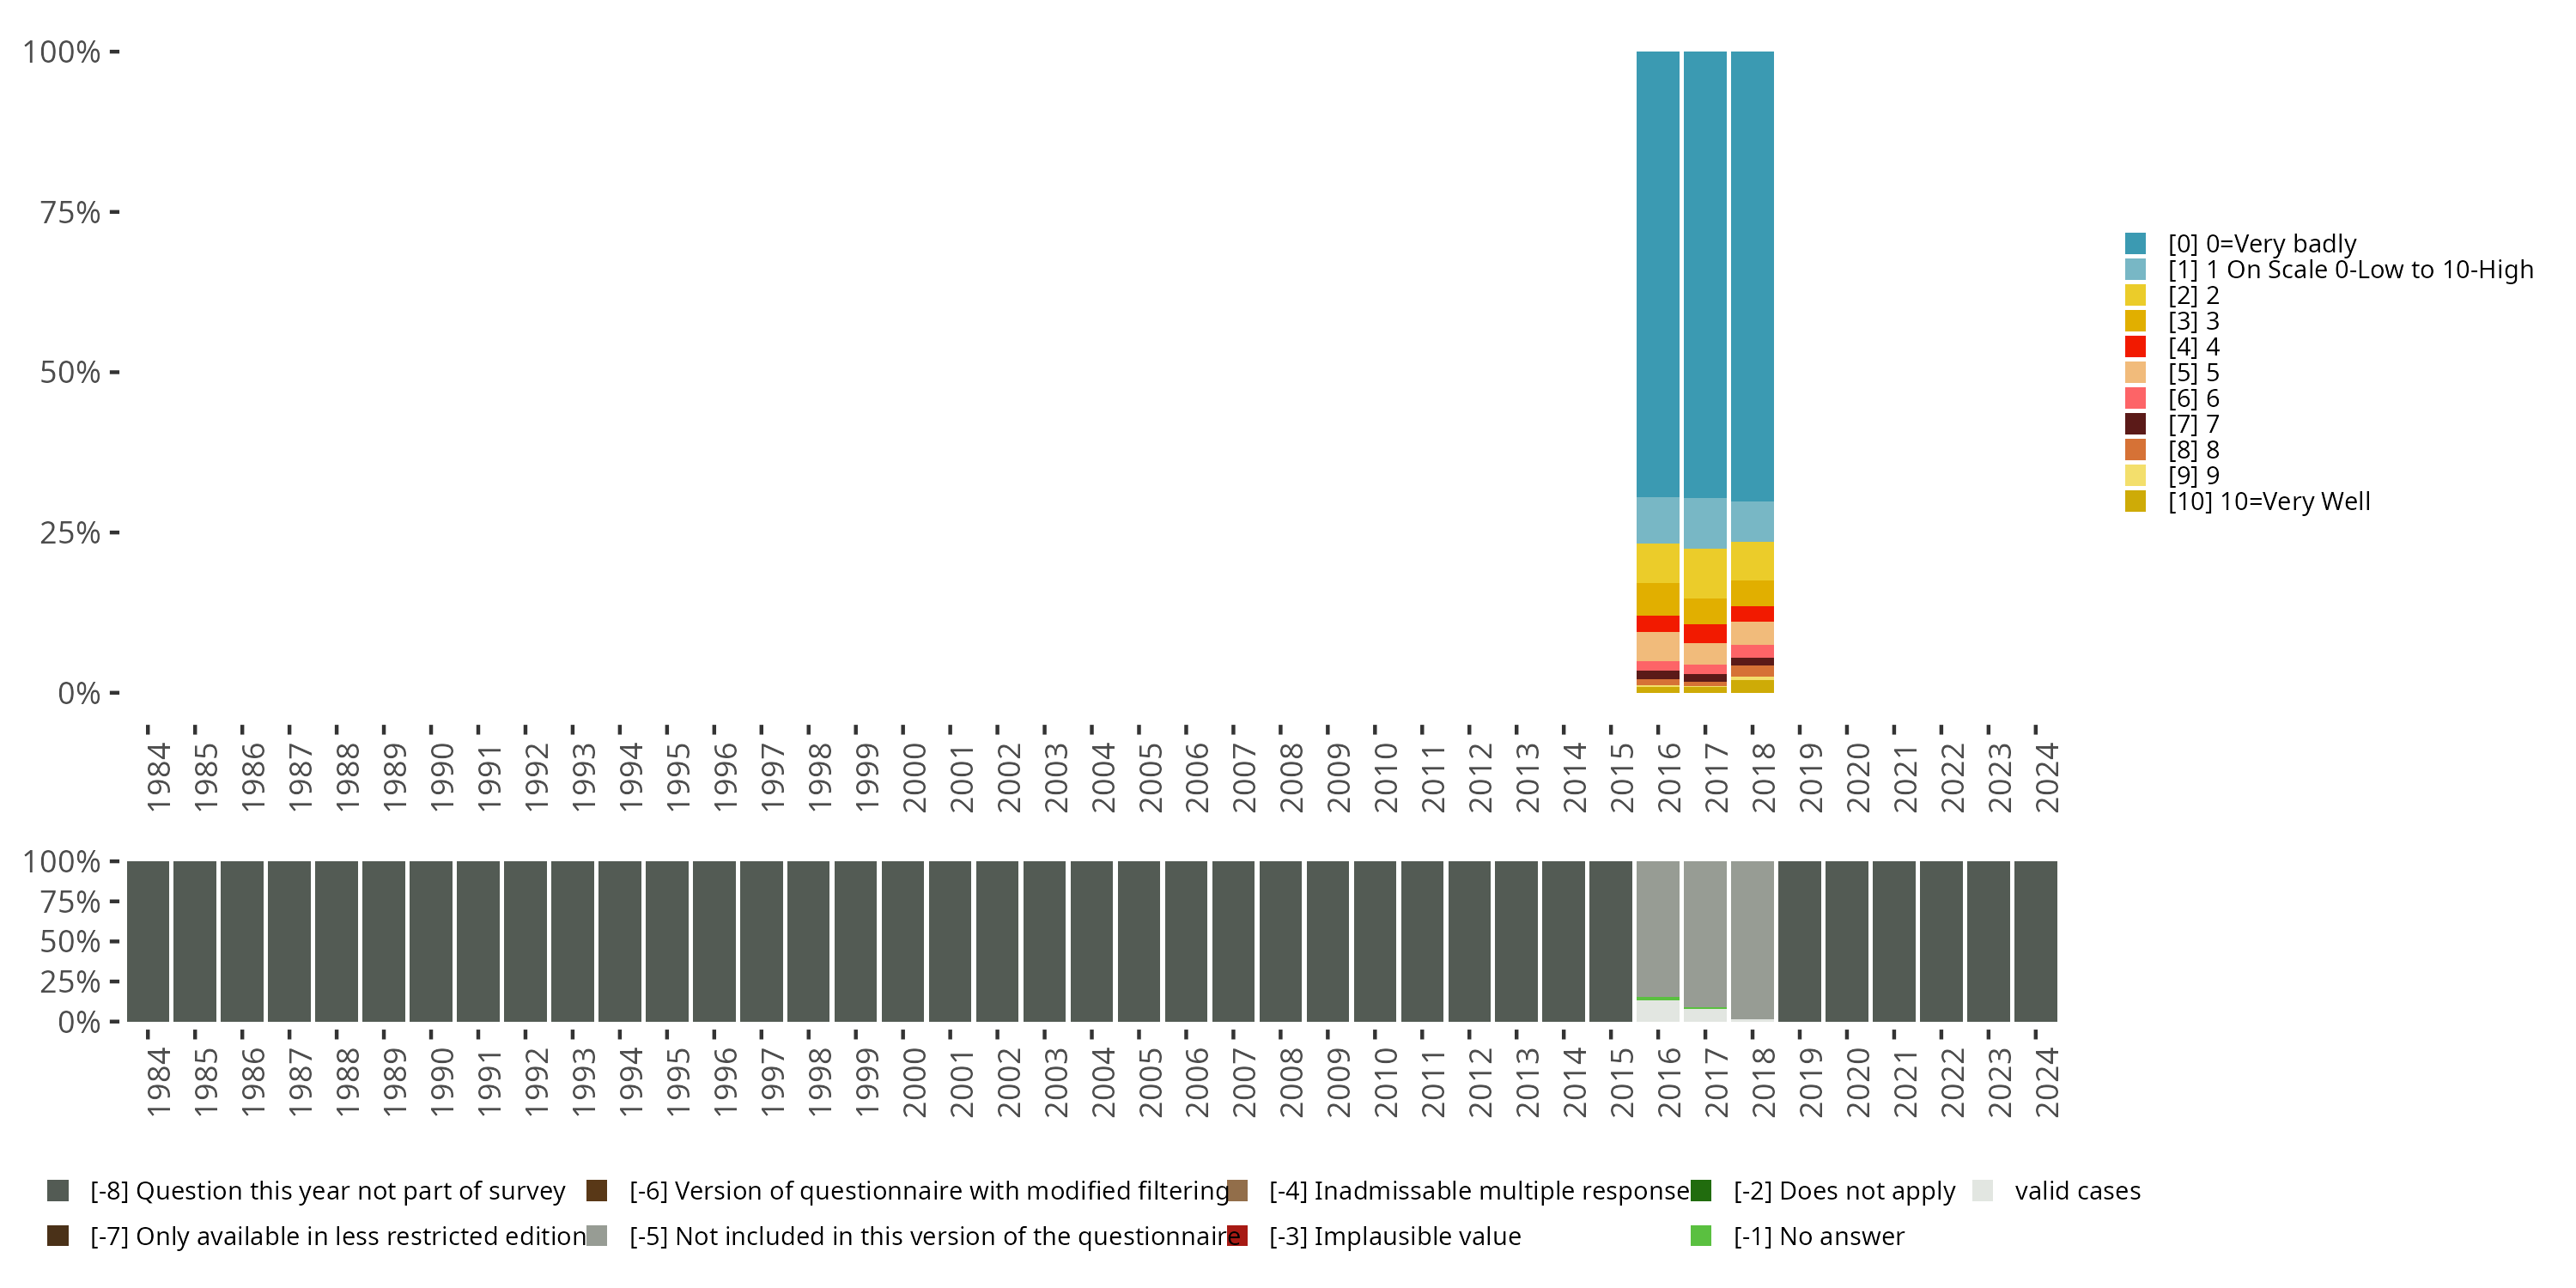The image size is (2576, 1288).
Task: Click the dark brown '[7] 7' legend swatch
Action: click(x=2135, y=424)
